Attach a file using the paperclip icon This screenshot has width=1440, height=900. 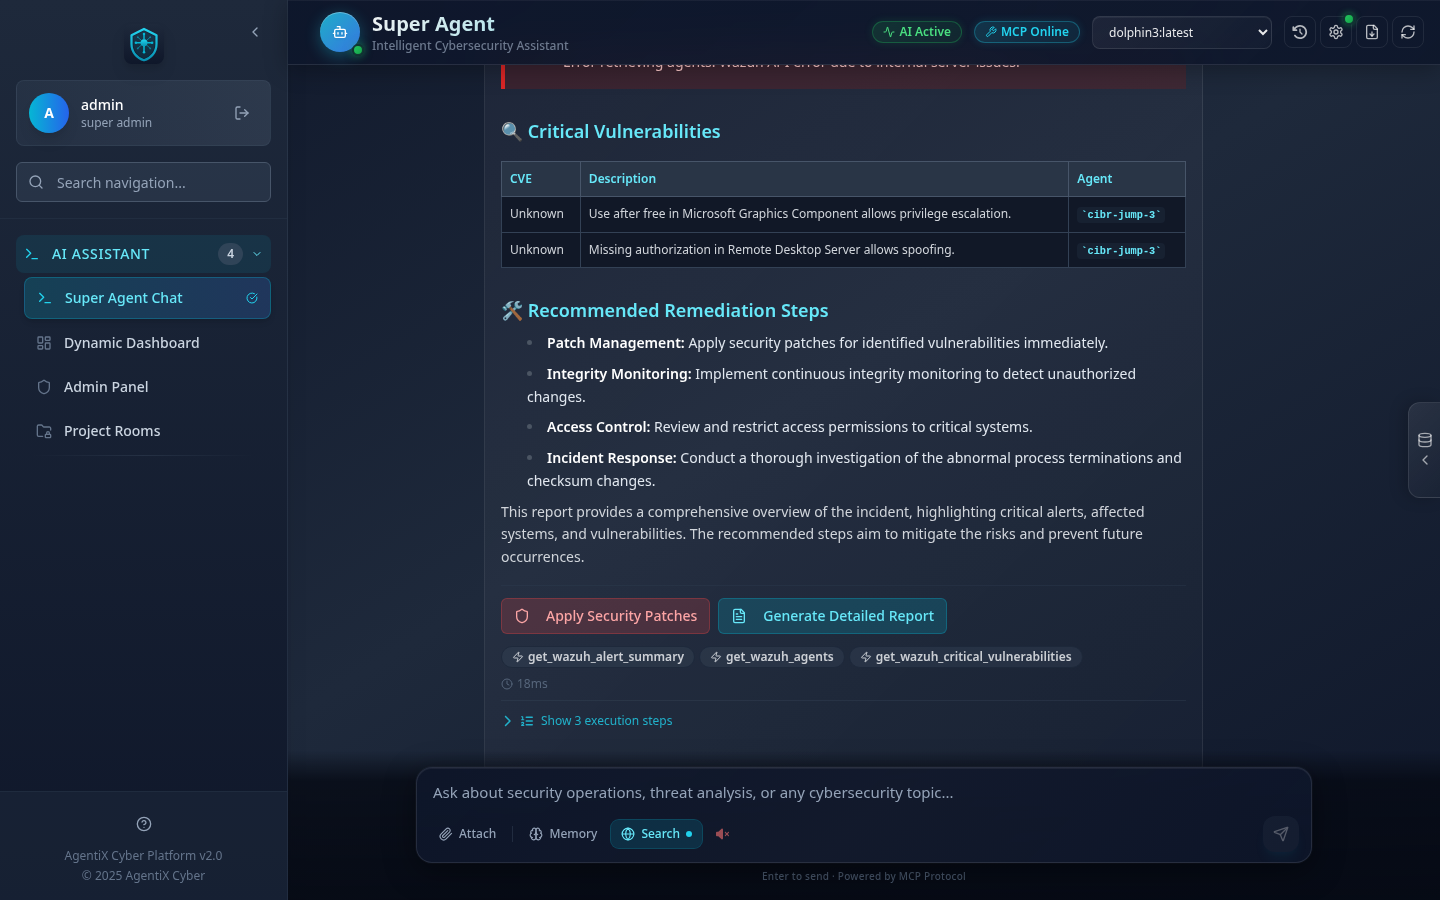click(466, 833)
